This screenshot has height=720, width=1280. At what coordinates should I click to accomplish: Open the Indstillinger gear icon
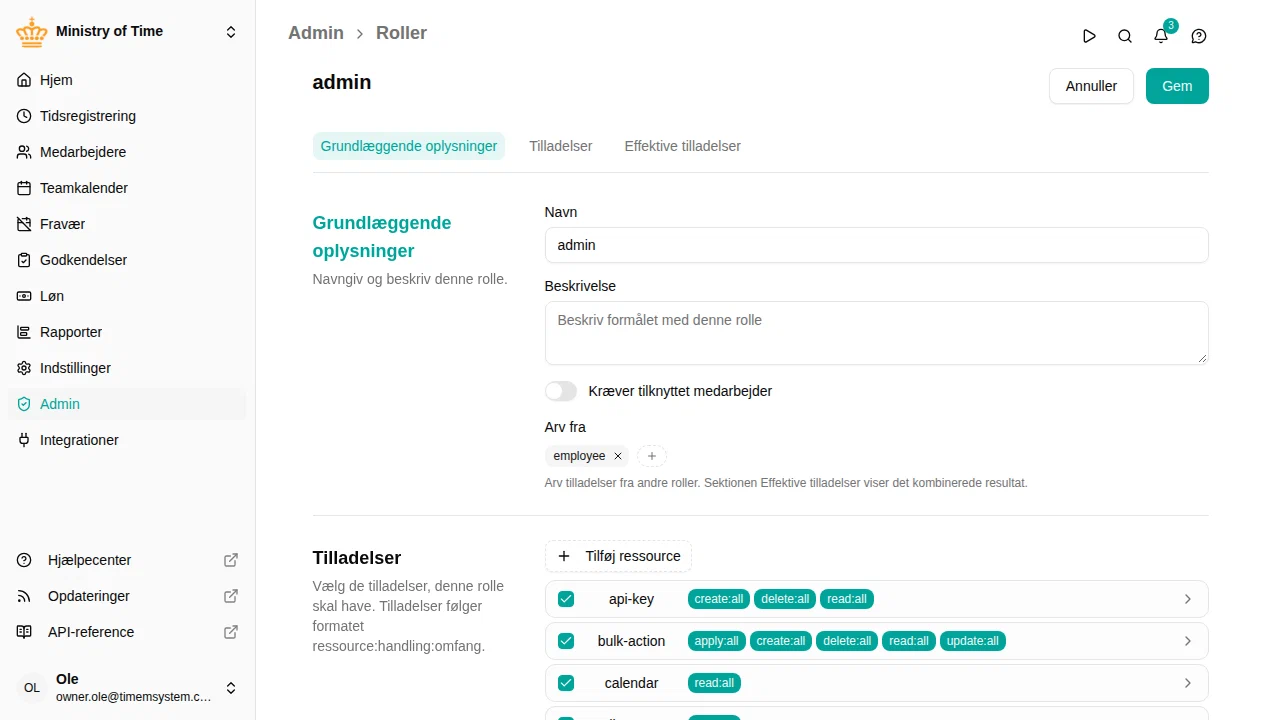(x=25, y=368)
